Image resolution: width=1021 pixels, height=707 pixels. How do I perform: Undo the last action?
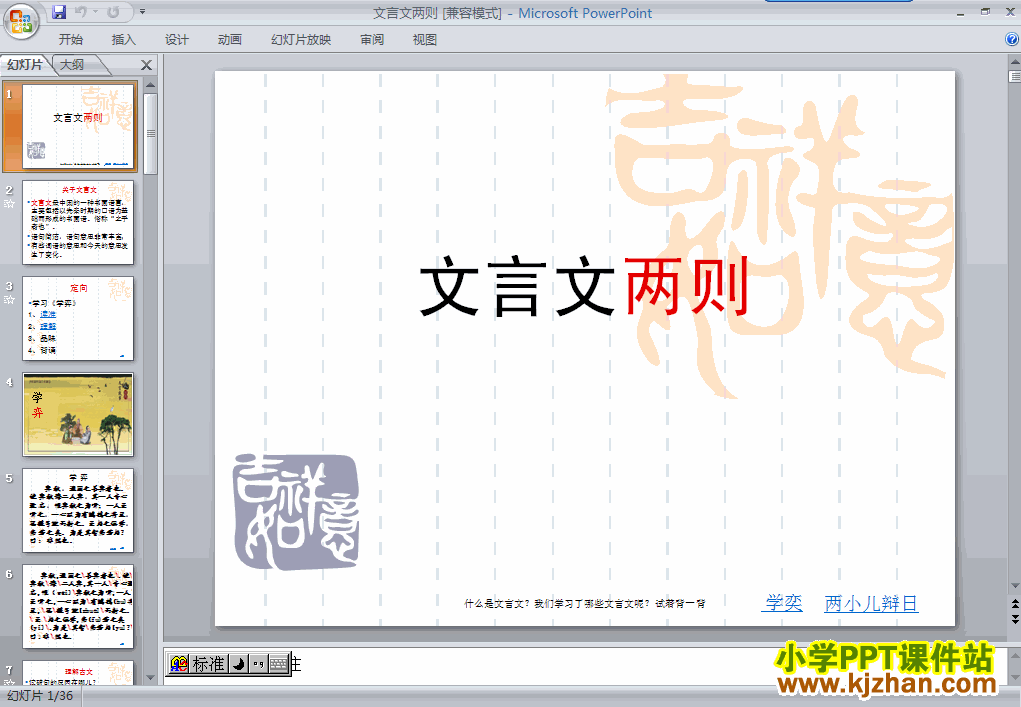tap(81, 12)
